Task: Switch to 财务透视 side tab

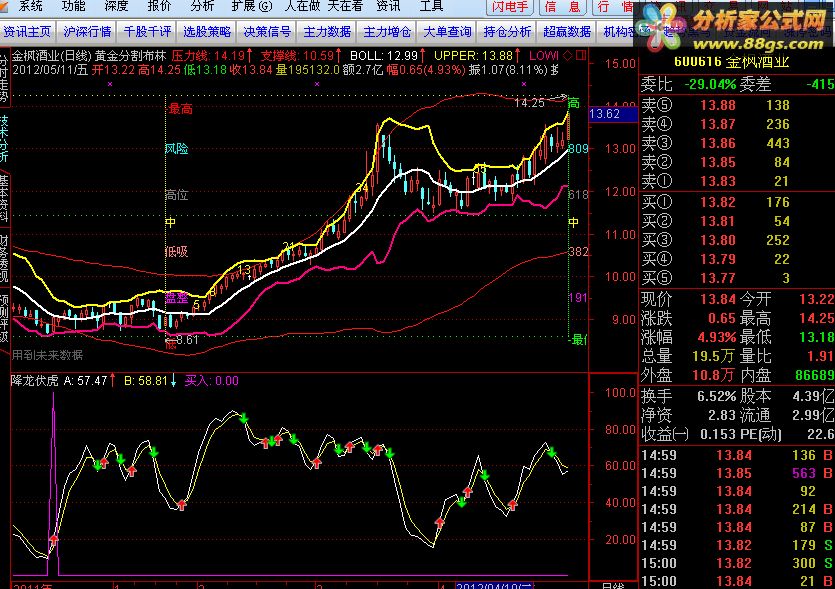Action: coord(4,258)
